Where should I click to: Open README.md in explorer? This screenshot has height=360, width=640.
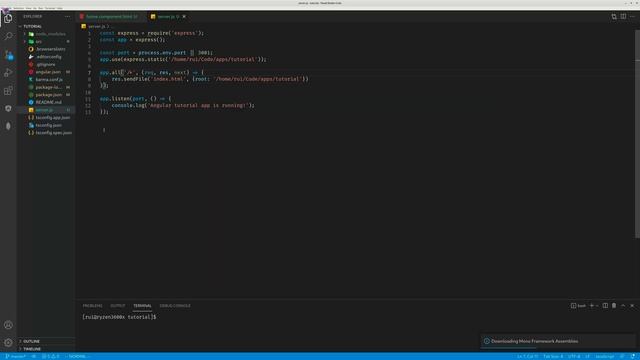point(47,102)
